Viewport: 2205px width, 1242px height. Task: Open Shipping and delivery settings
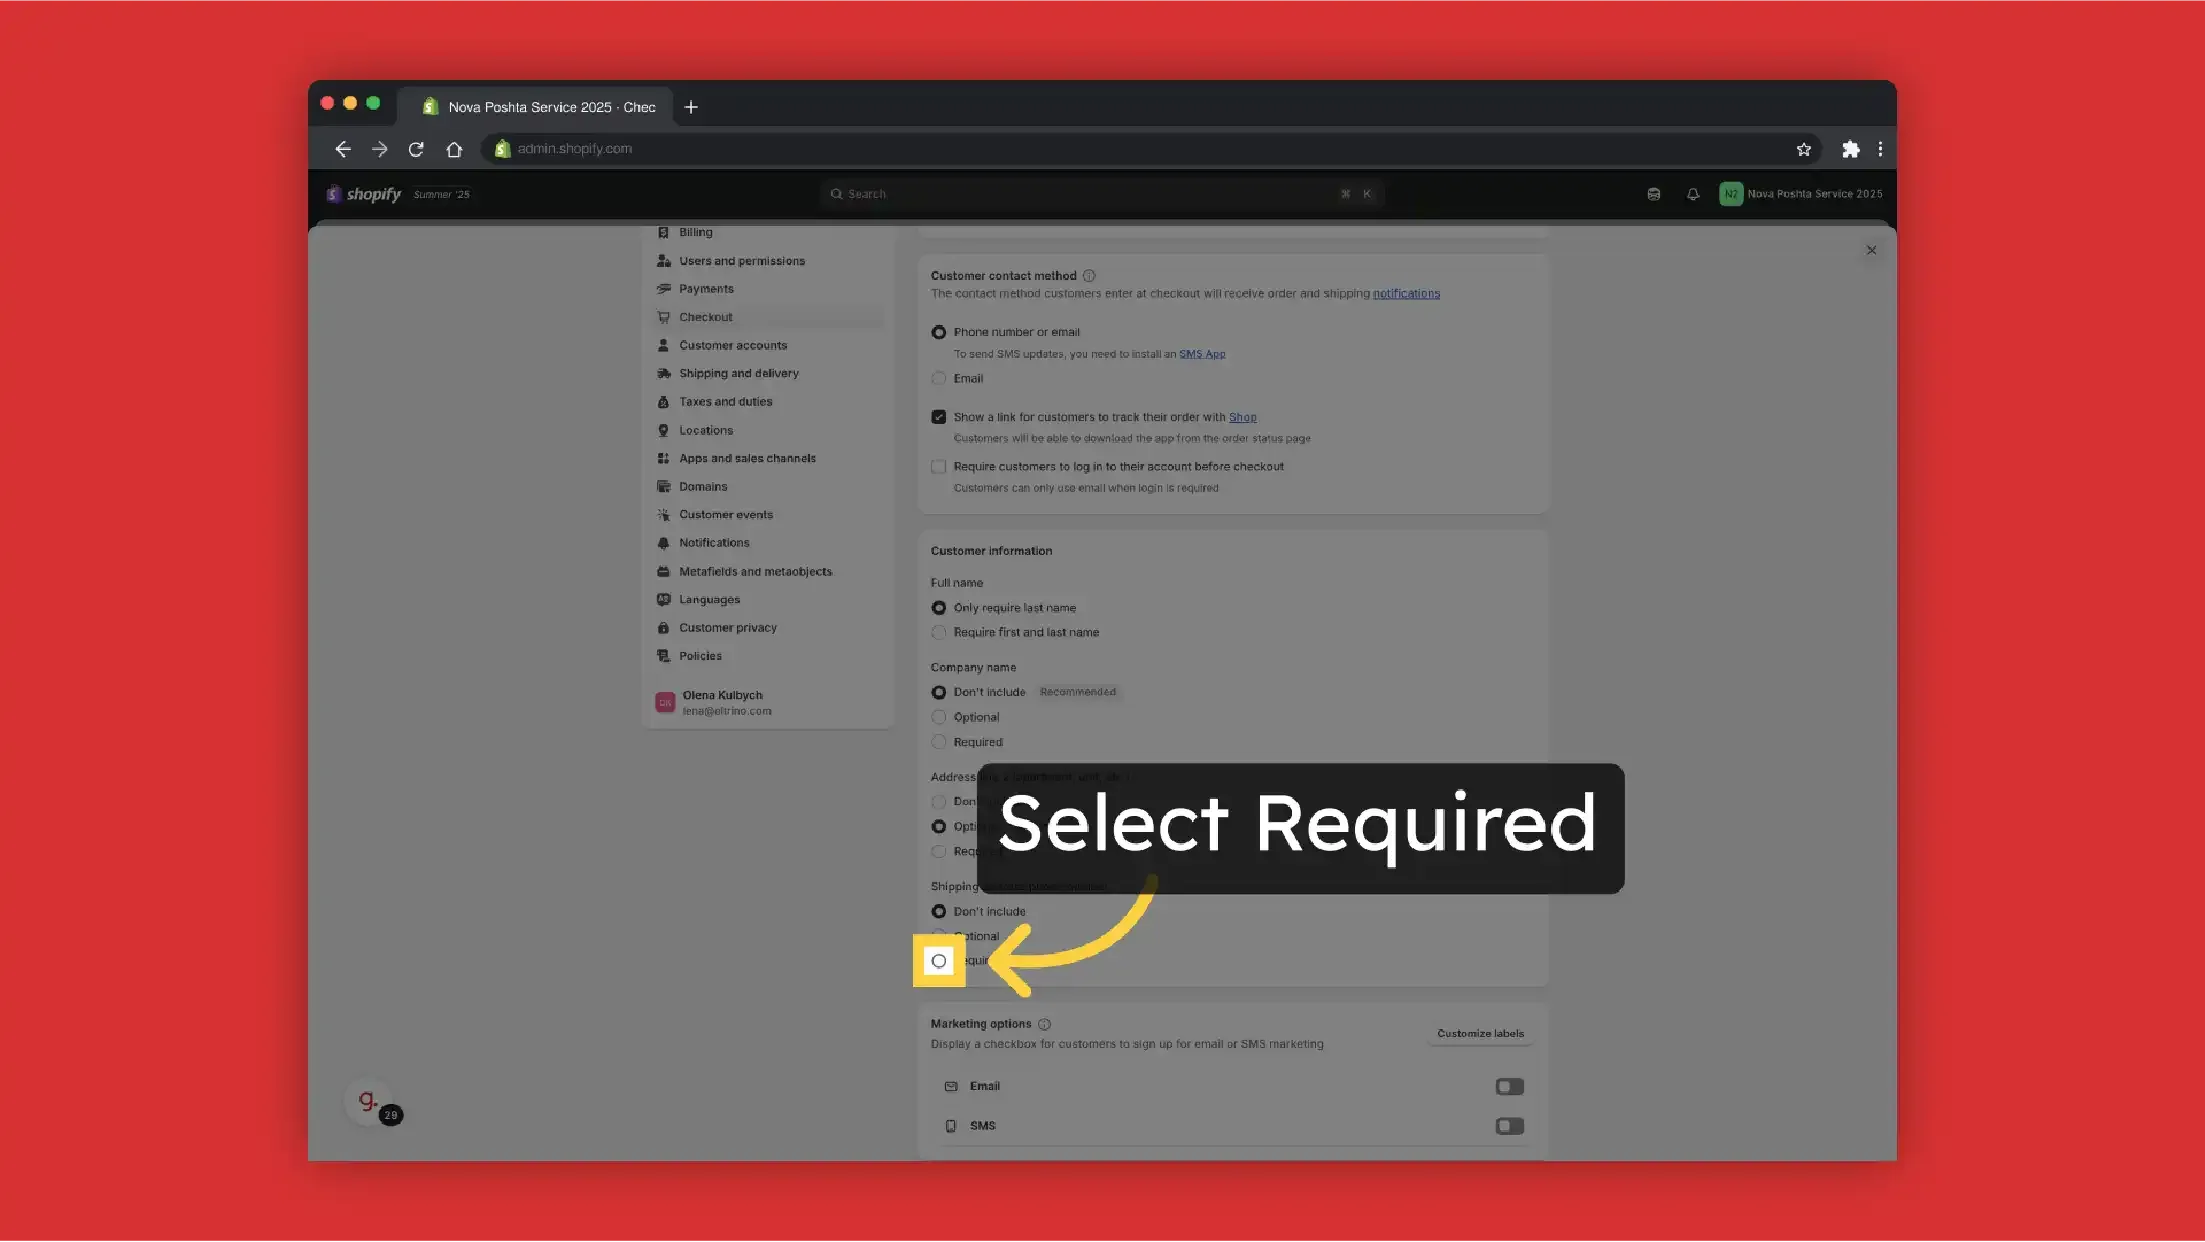738,374
